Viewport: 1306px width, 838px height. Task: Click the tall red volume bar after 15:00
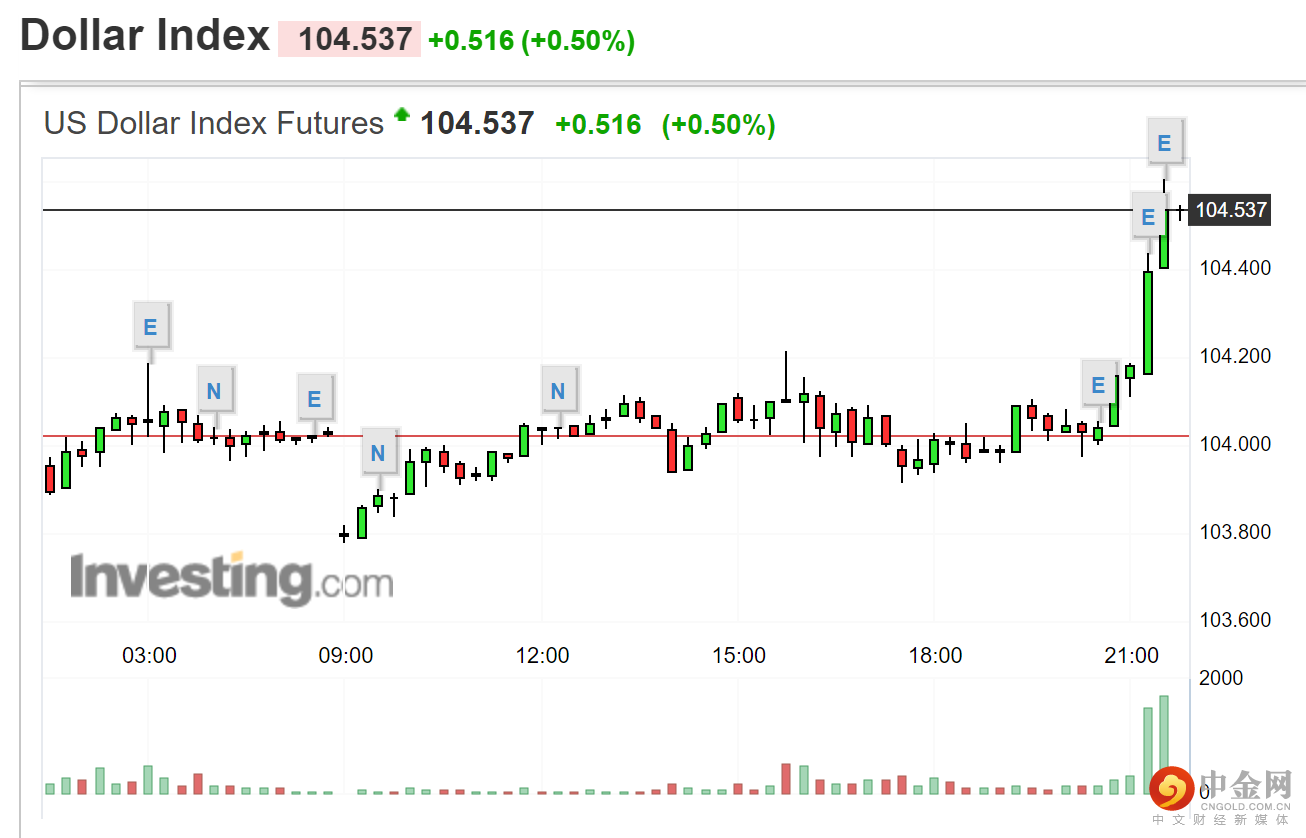tap(786, 779)
